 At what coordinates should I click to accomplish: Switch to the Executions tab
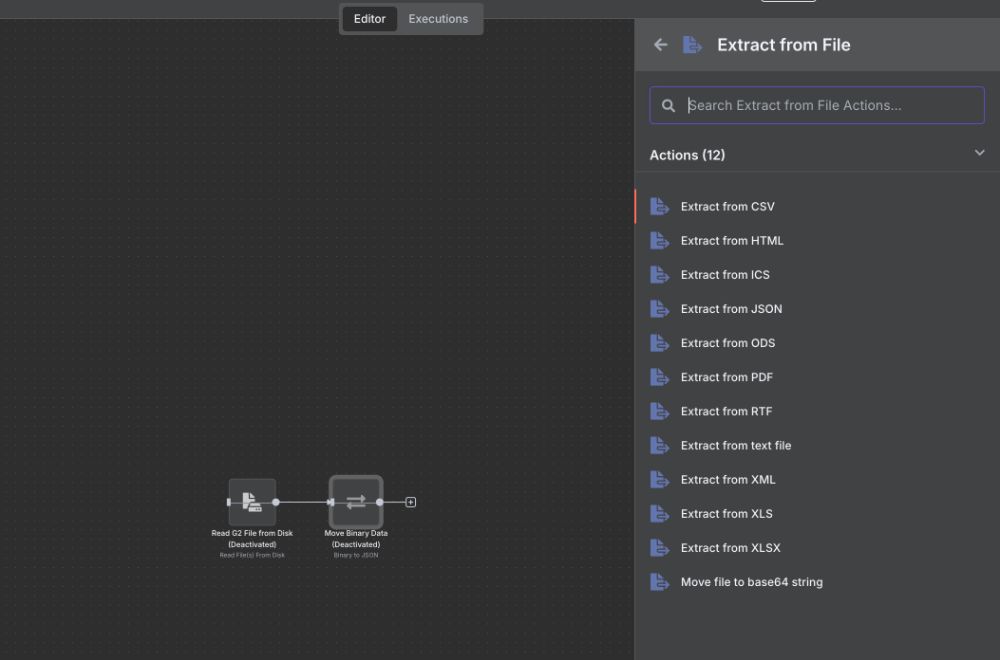pos(439,18)
